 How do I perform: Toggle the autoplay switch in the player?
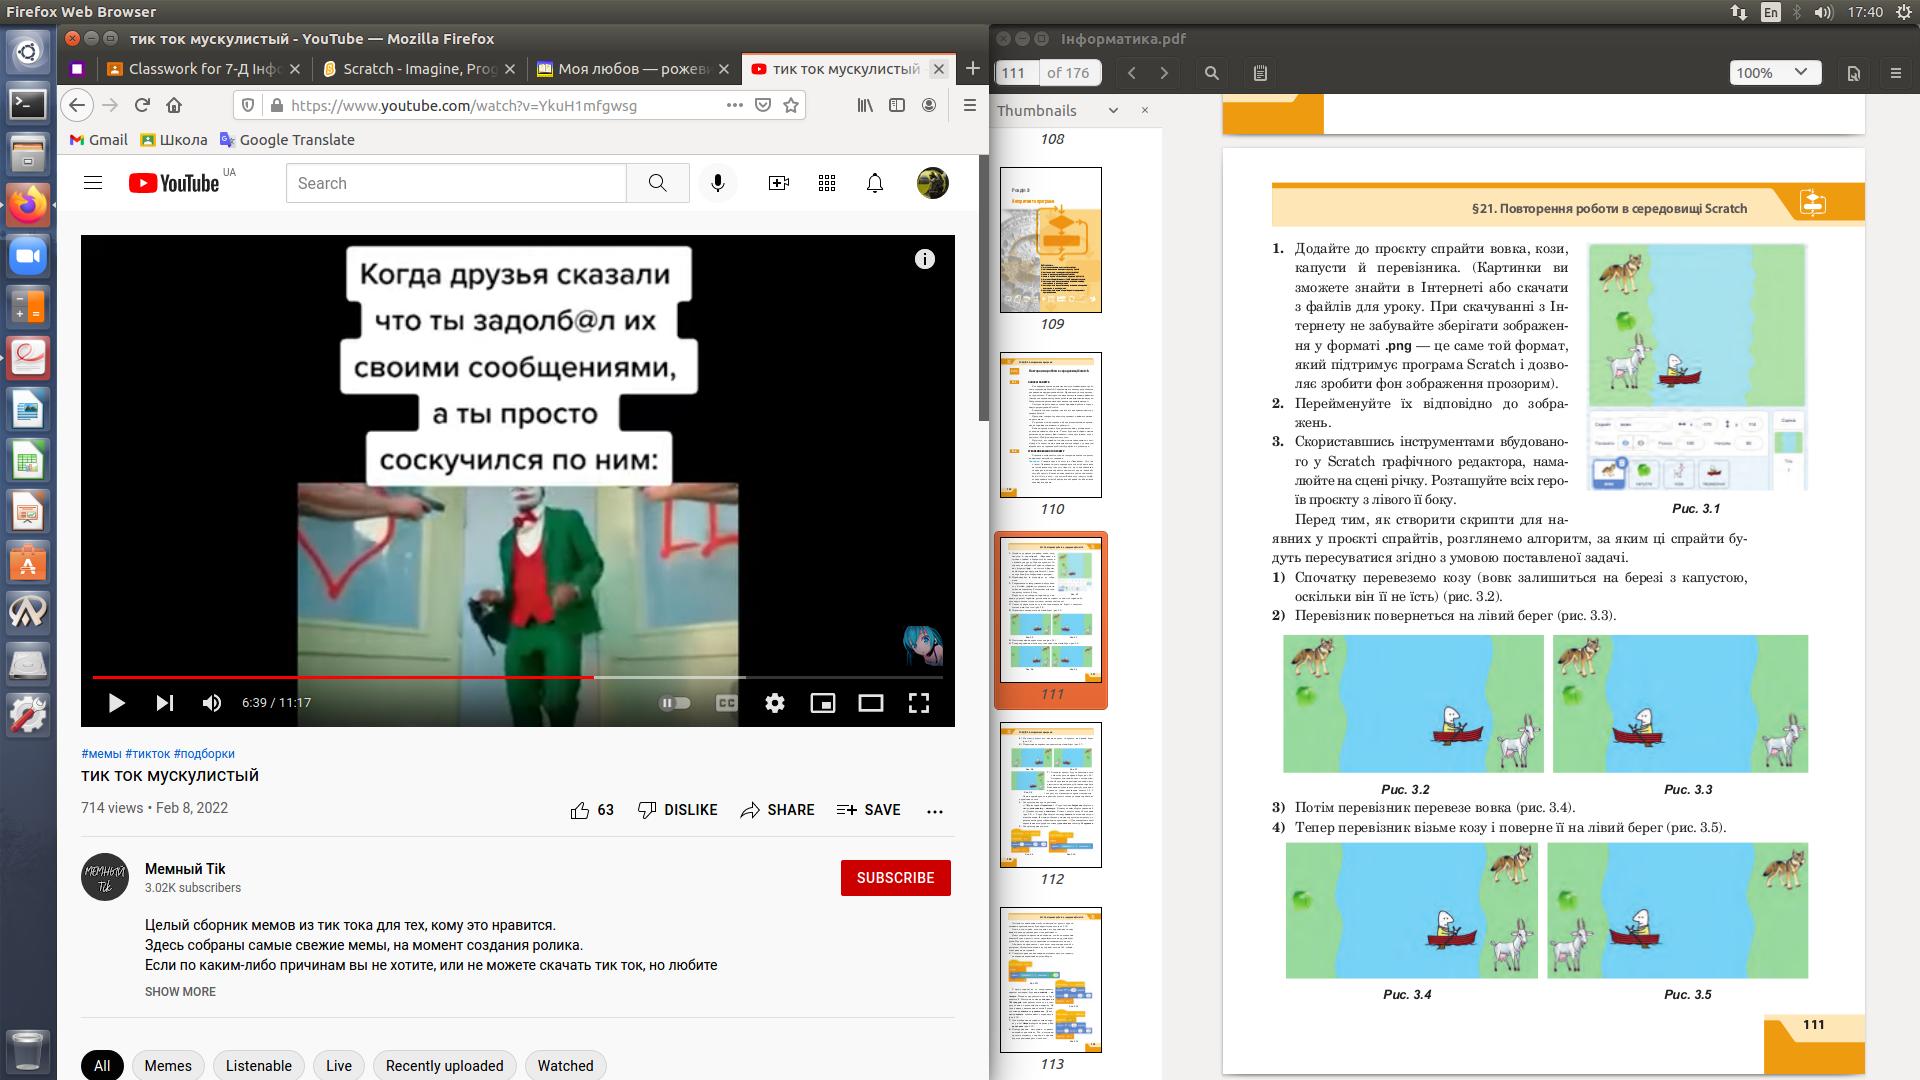point(675,703)
